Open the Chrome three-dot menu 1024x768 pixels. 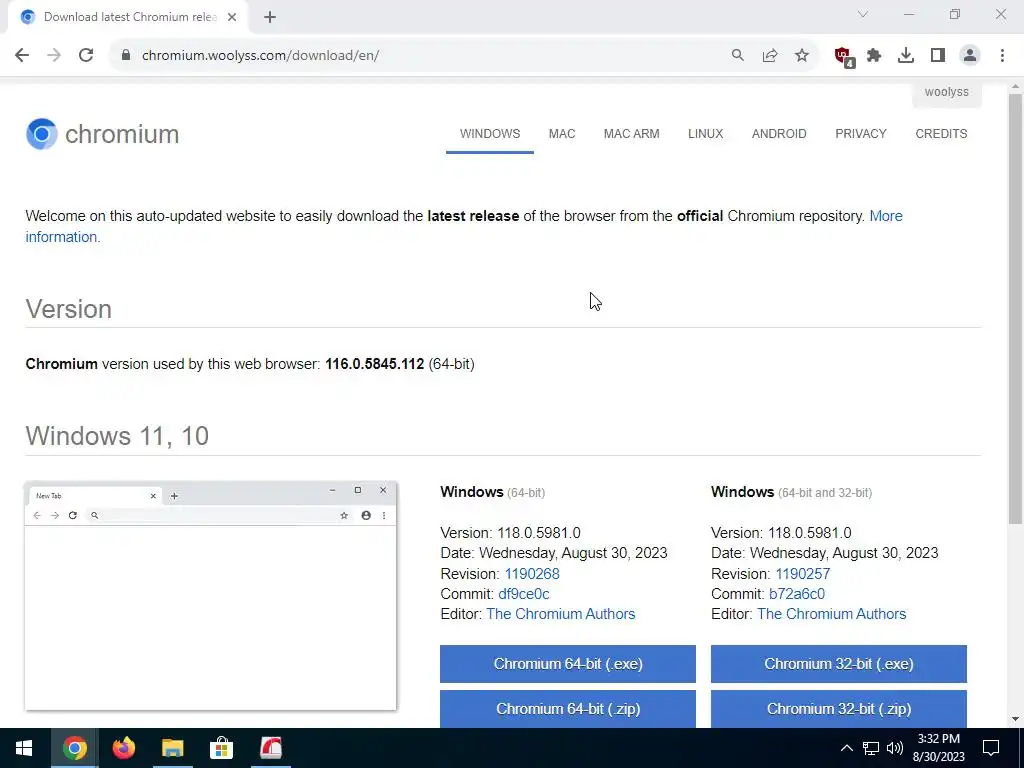pyautogui.click(x=1002, y=55)
